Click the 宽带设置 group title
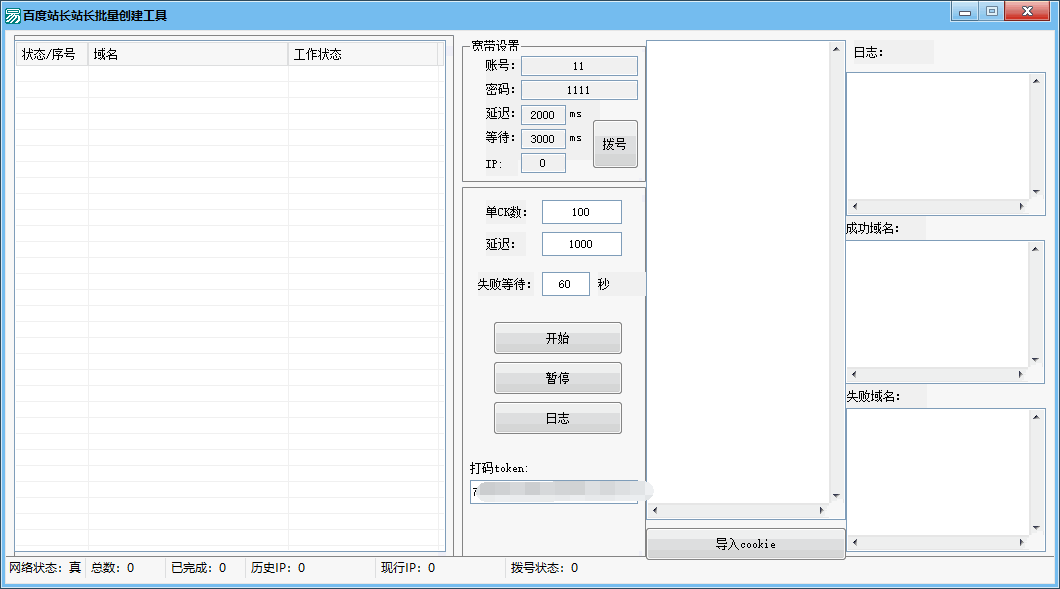The height and width of the screenshot is (589, 1060). pos(496,45)
